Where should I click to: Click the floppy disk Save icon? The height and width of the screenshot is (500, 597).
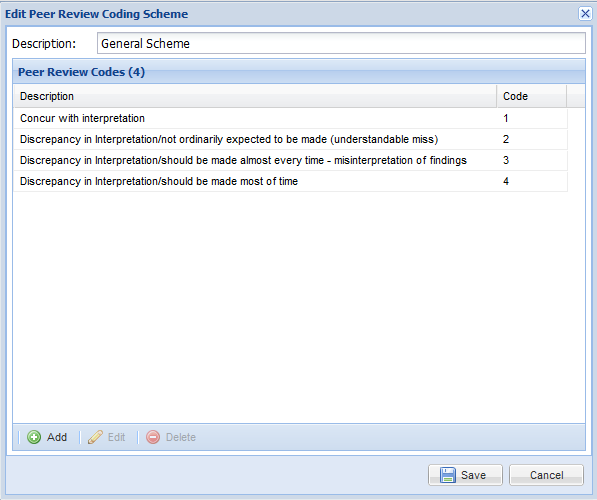point(448,475)
